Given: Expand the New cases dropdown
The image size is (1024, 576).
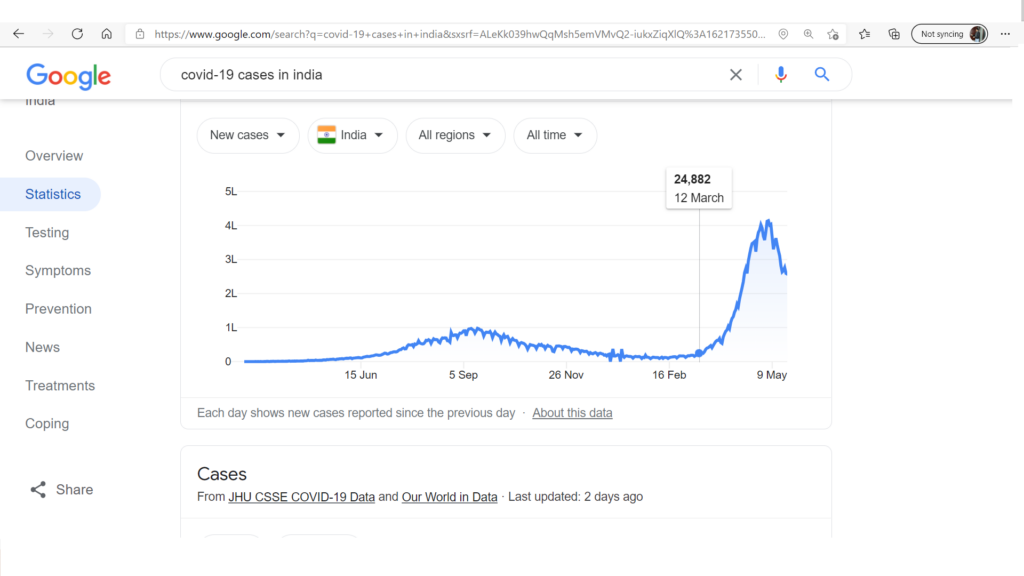Looking at the screenshot, I should click(248, 135).
